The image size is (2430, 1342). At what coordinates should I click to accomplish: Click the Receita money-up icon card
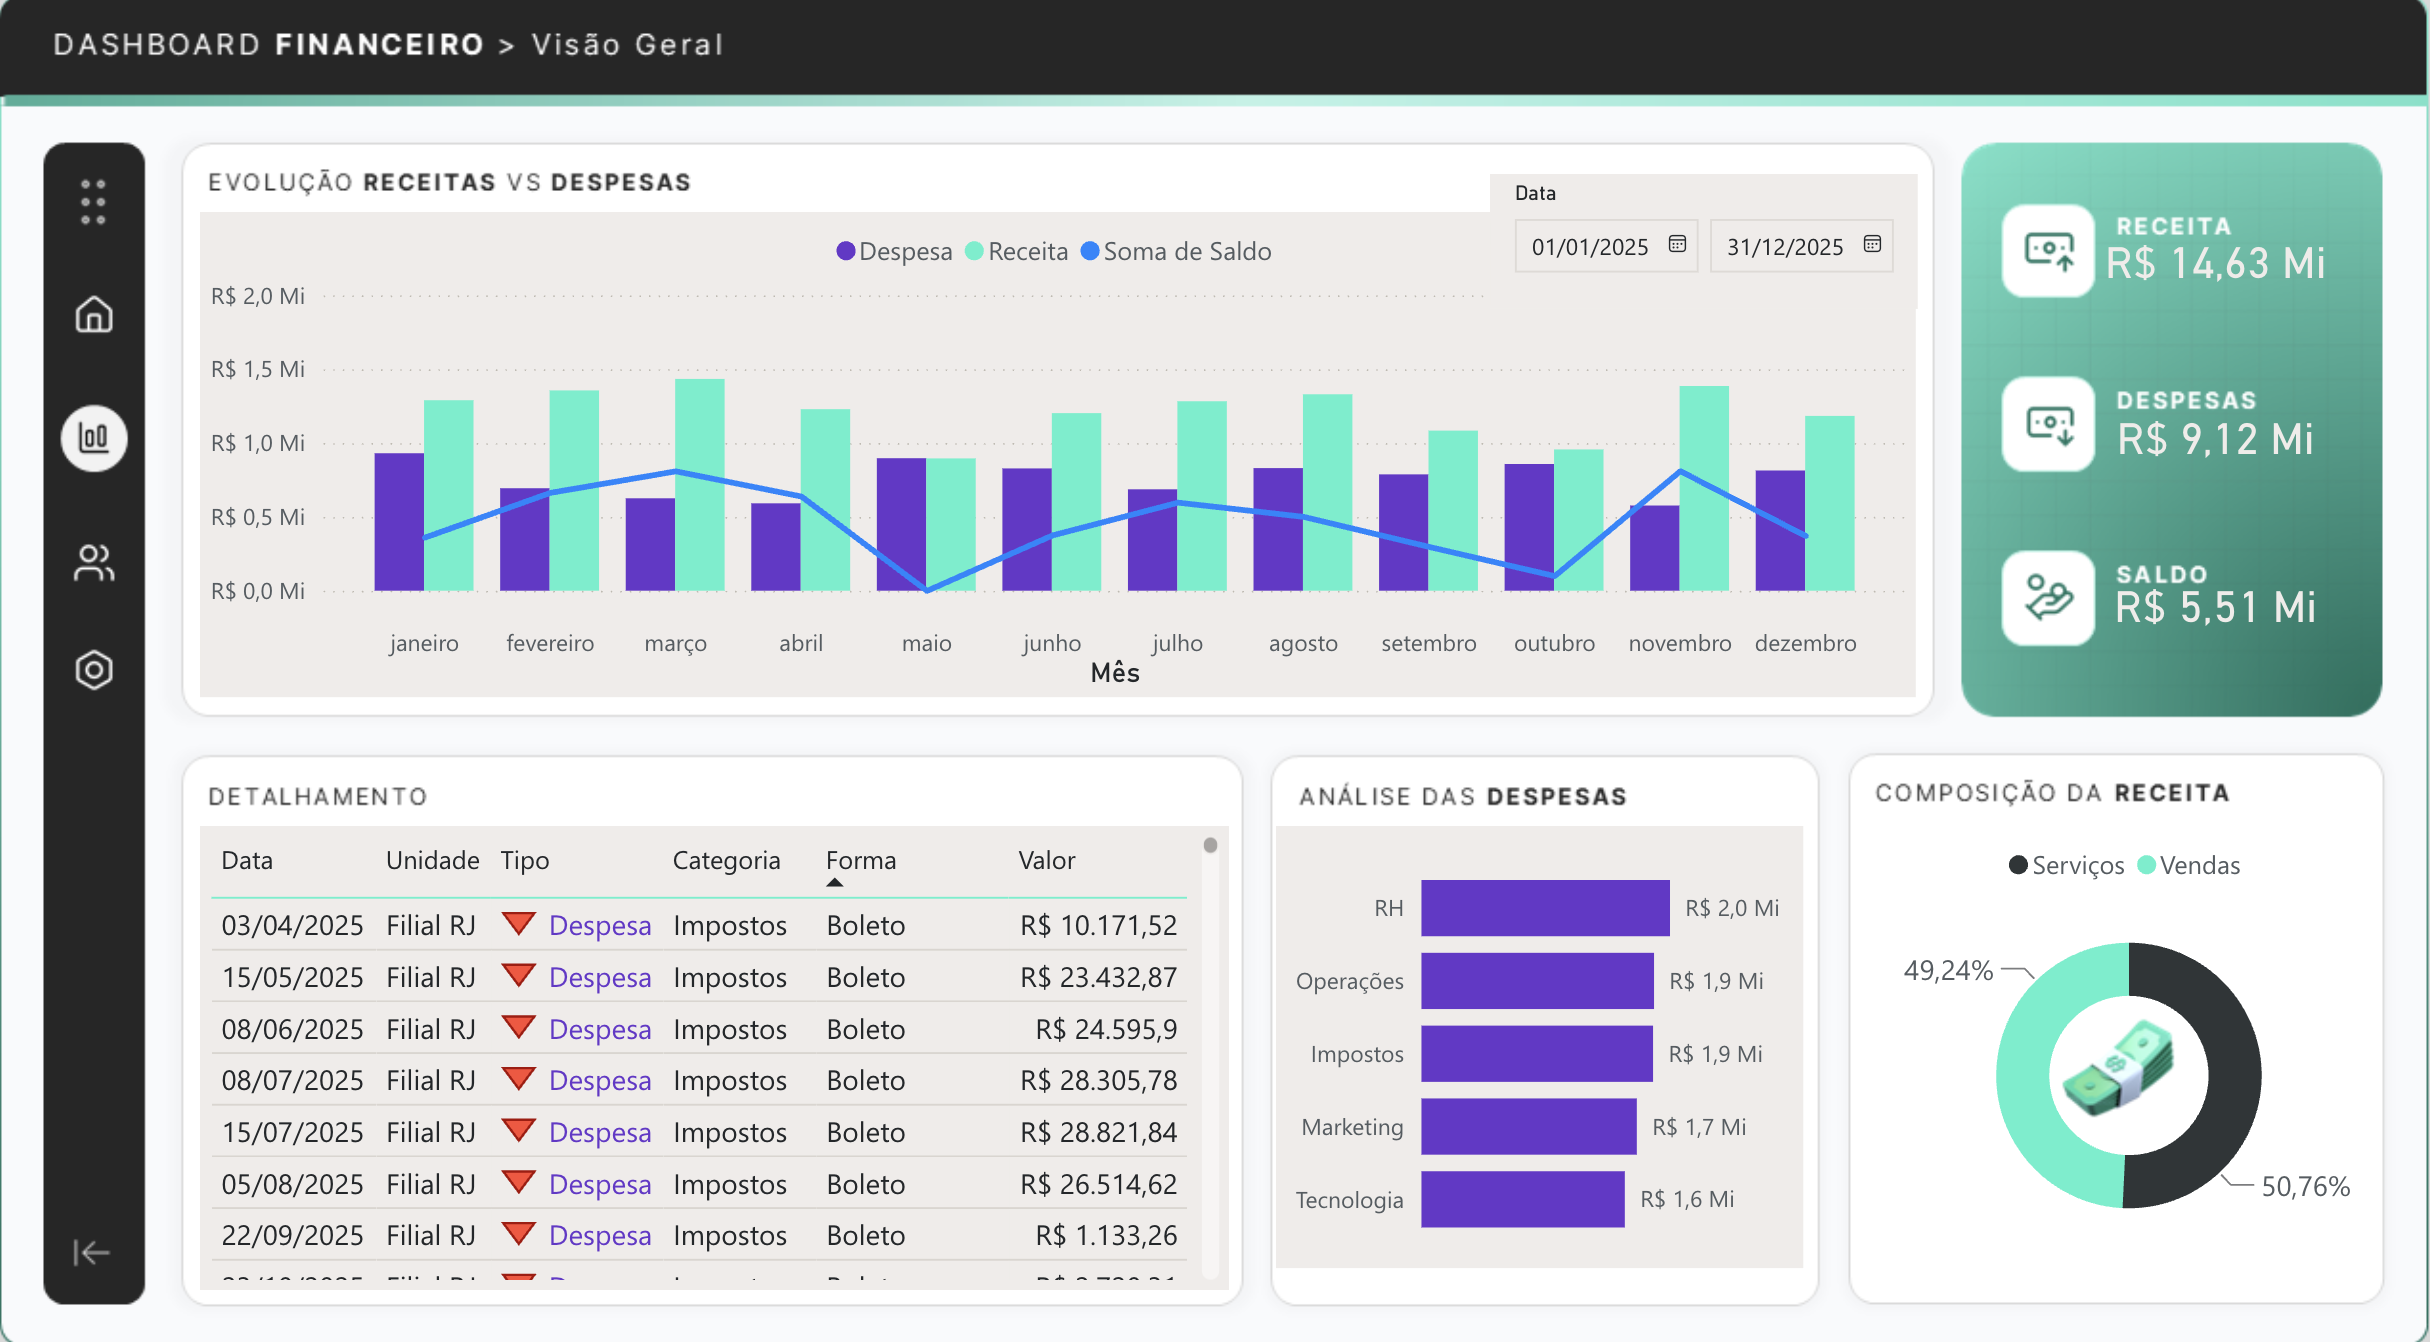click(x=2048, y=251)
